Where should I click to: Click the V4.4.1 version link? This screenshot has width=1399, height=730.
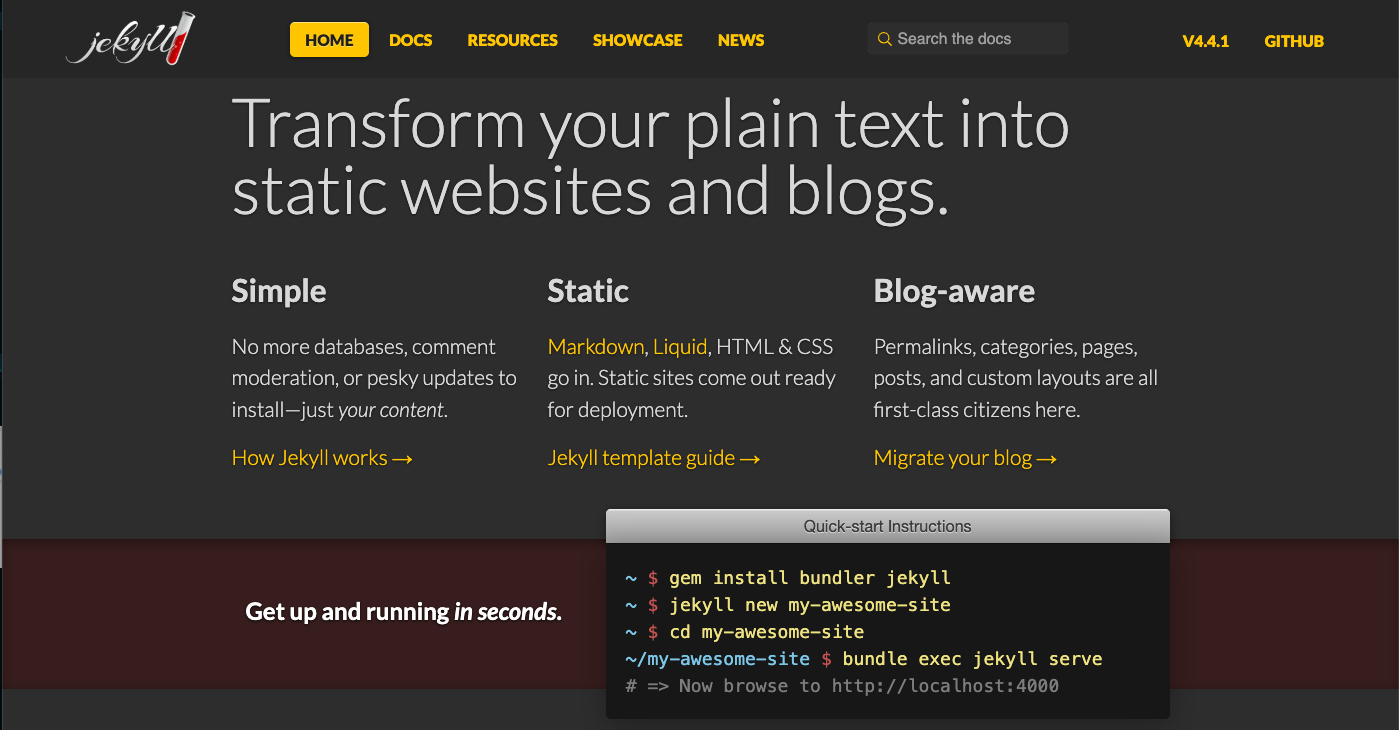[x=1205, y=41]
